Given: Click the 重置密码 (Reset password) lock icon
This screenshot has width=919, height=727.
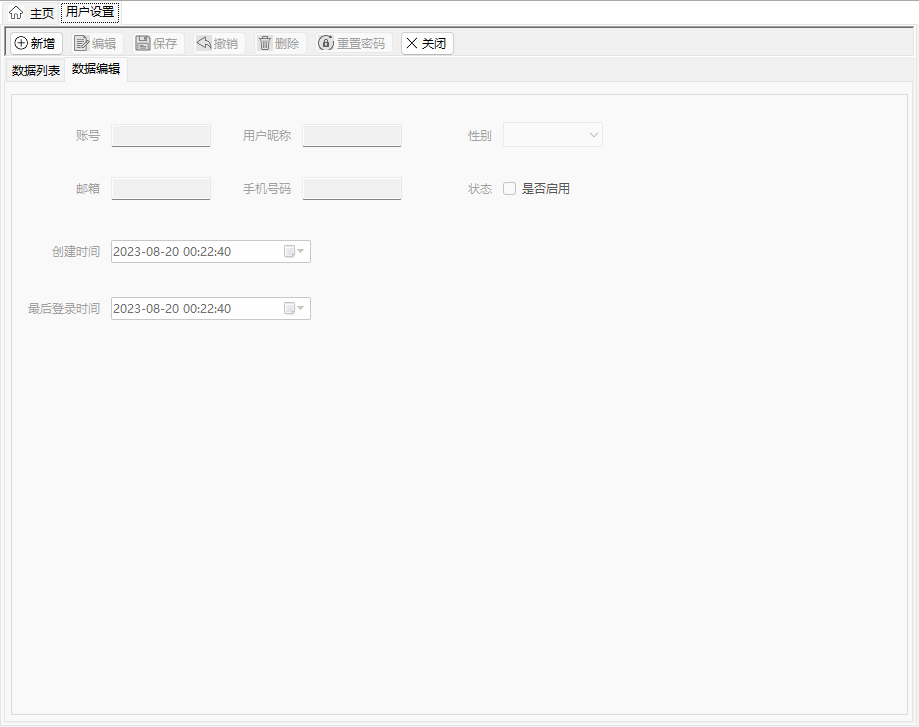Looking at the screenshot, I should coord(326,43).
